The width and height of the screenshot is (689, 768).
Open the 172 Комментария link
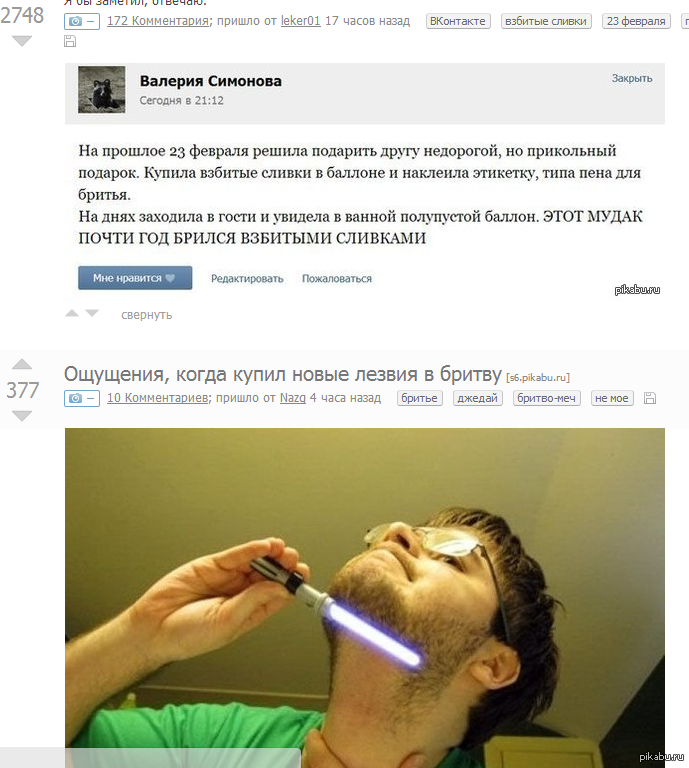pos(158,21)
